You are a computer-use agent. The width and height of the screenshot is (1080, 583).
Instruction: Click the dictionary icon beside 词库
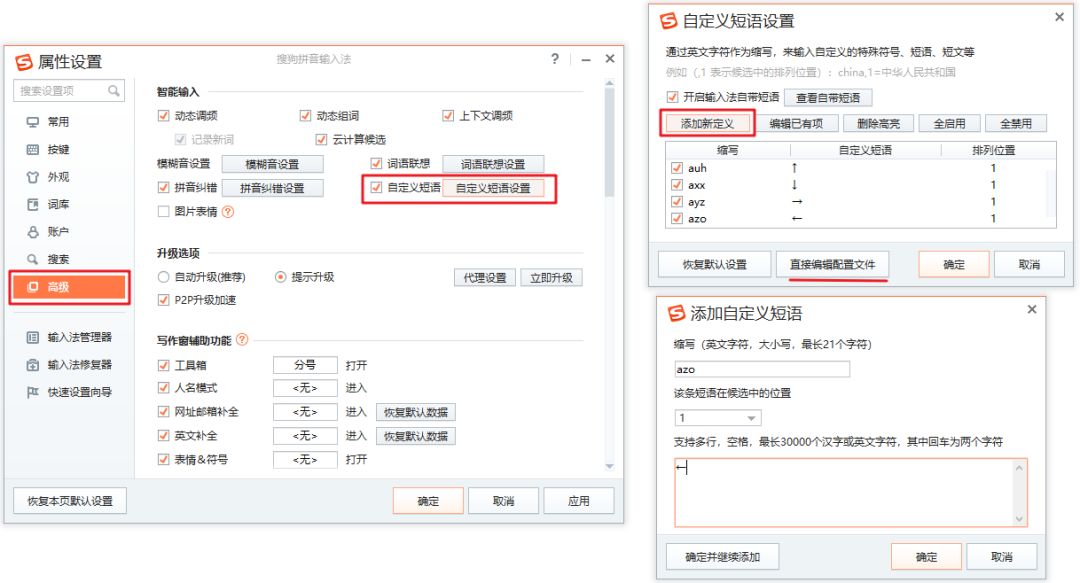[x=32, y=205]
